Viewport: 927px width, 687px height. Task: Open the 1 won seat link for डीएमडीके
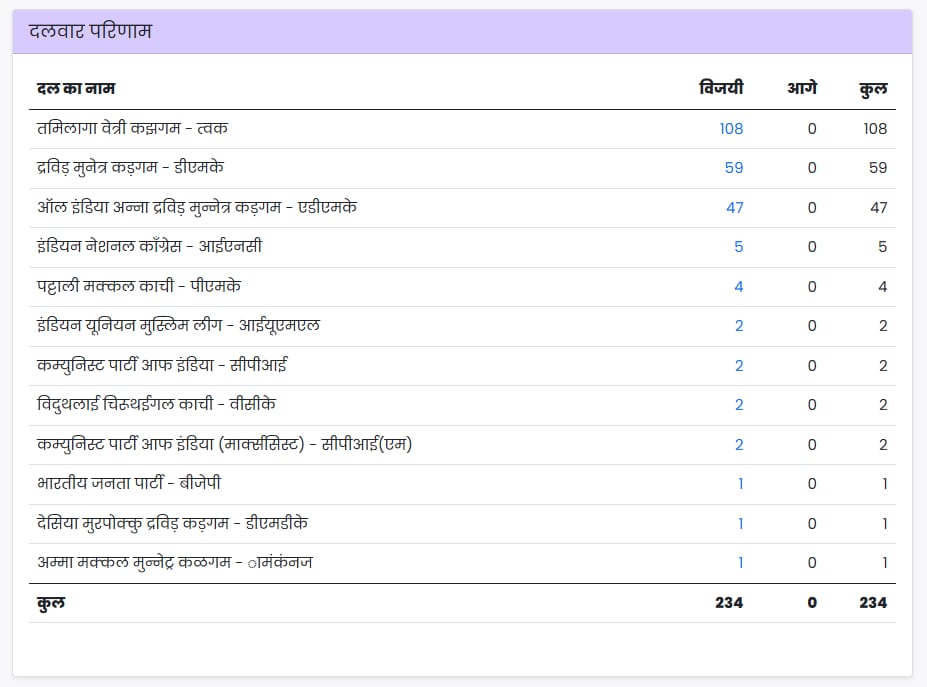tap(740, 524)
